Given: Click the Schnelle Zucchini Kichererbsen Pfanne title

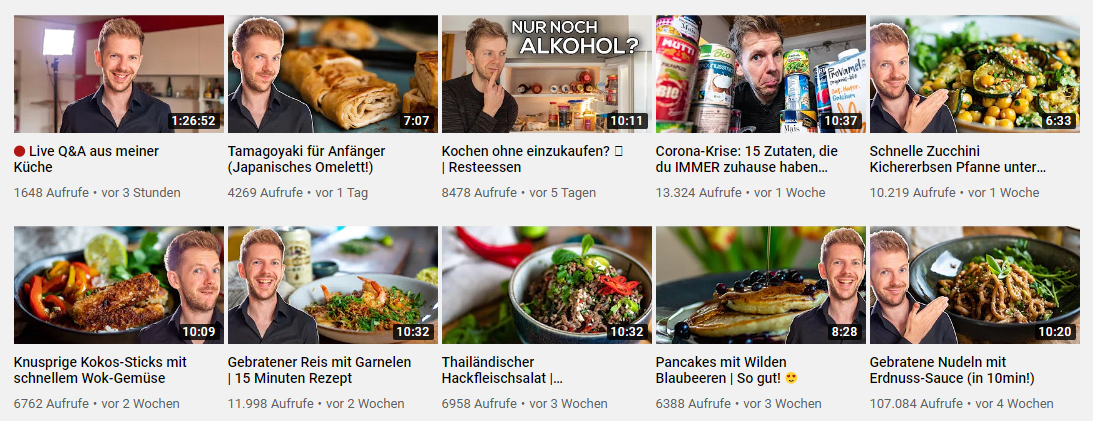Looking at the screenshot, I should (958, 160).
